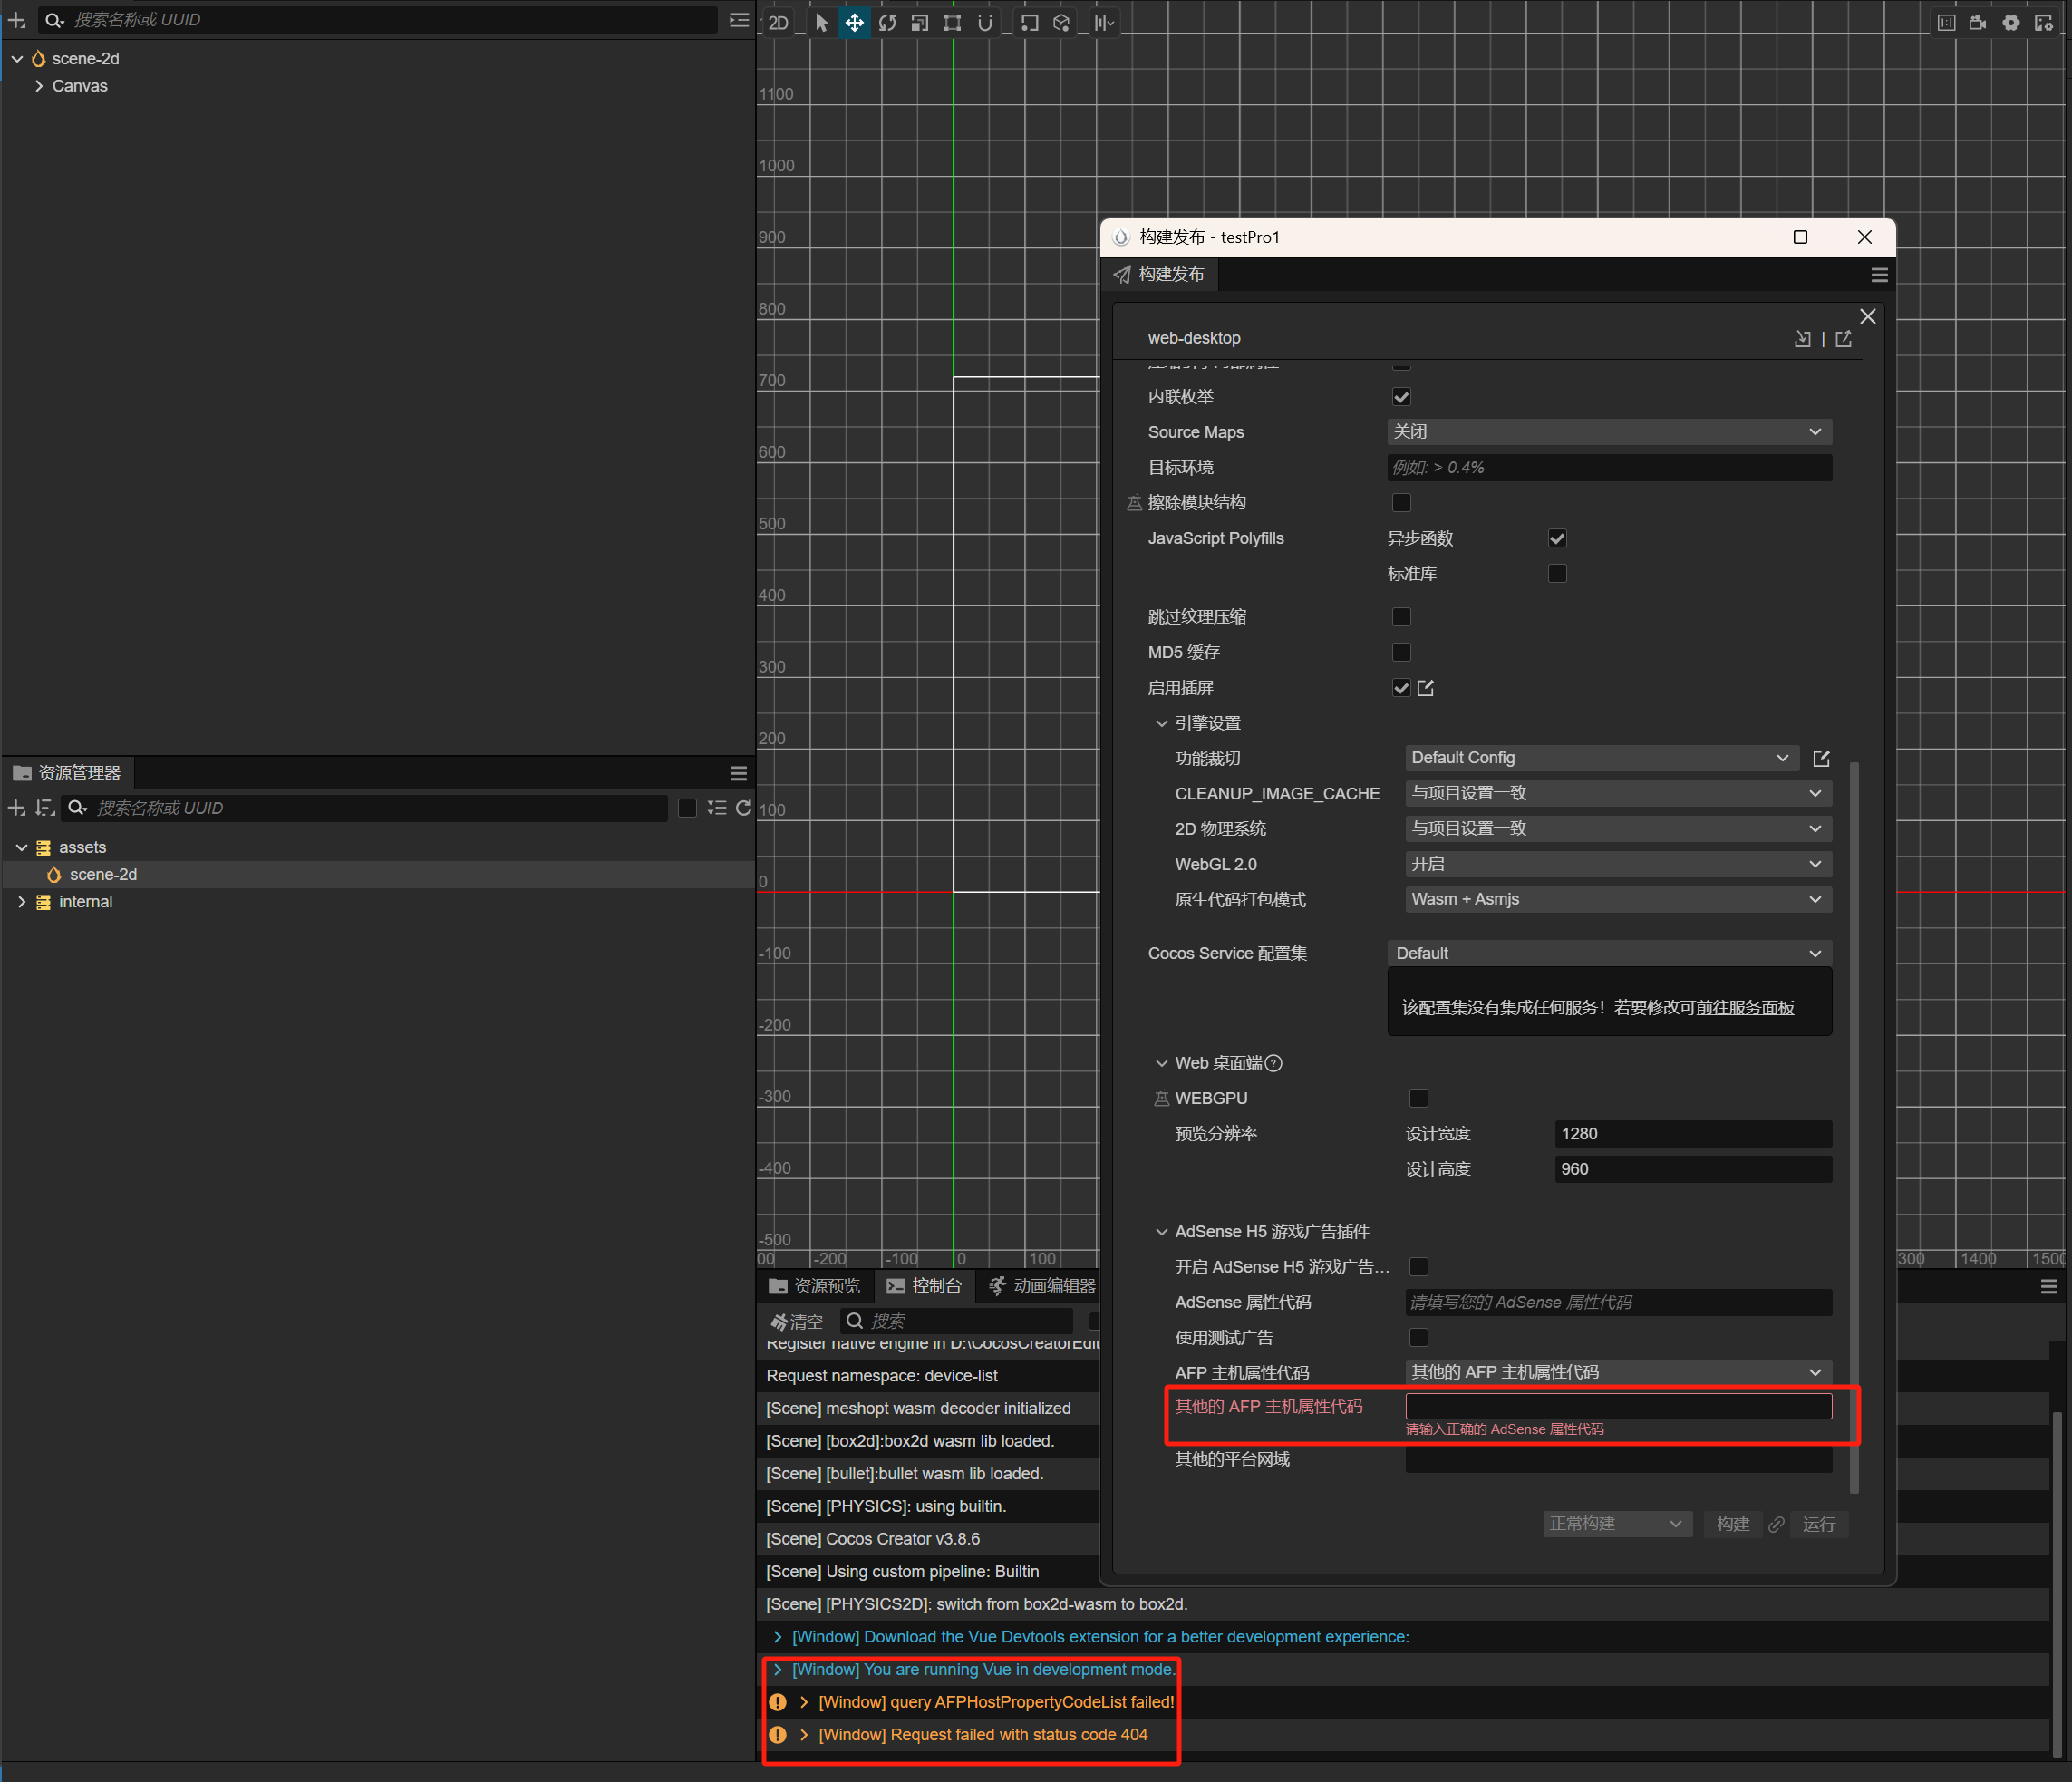Select the rotate tool in scene toolbar
Screen dimensions: 2072x1782
[x=887, y=23]
